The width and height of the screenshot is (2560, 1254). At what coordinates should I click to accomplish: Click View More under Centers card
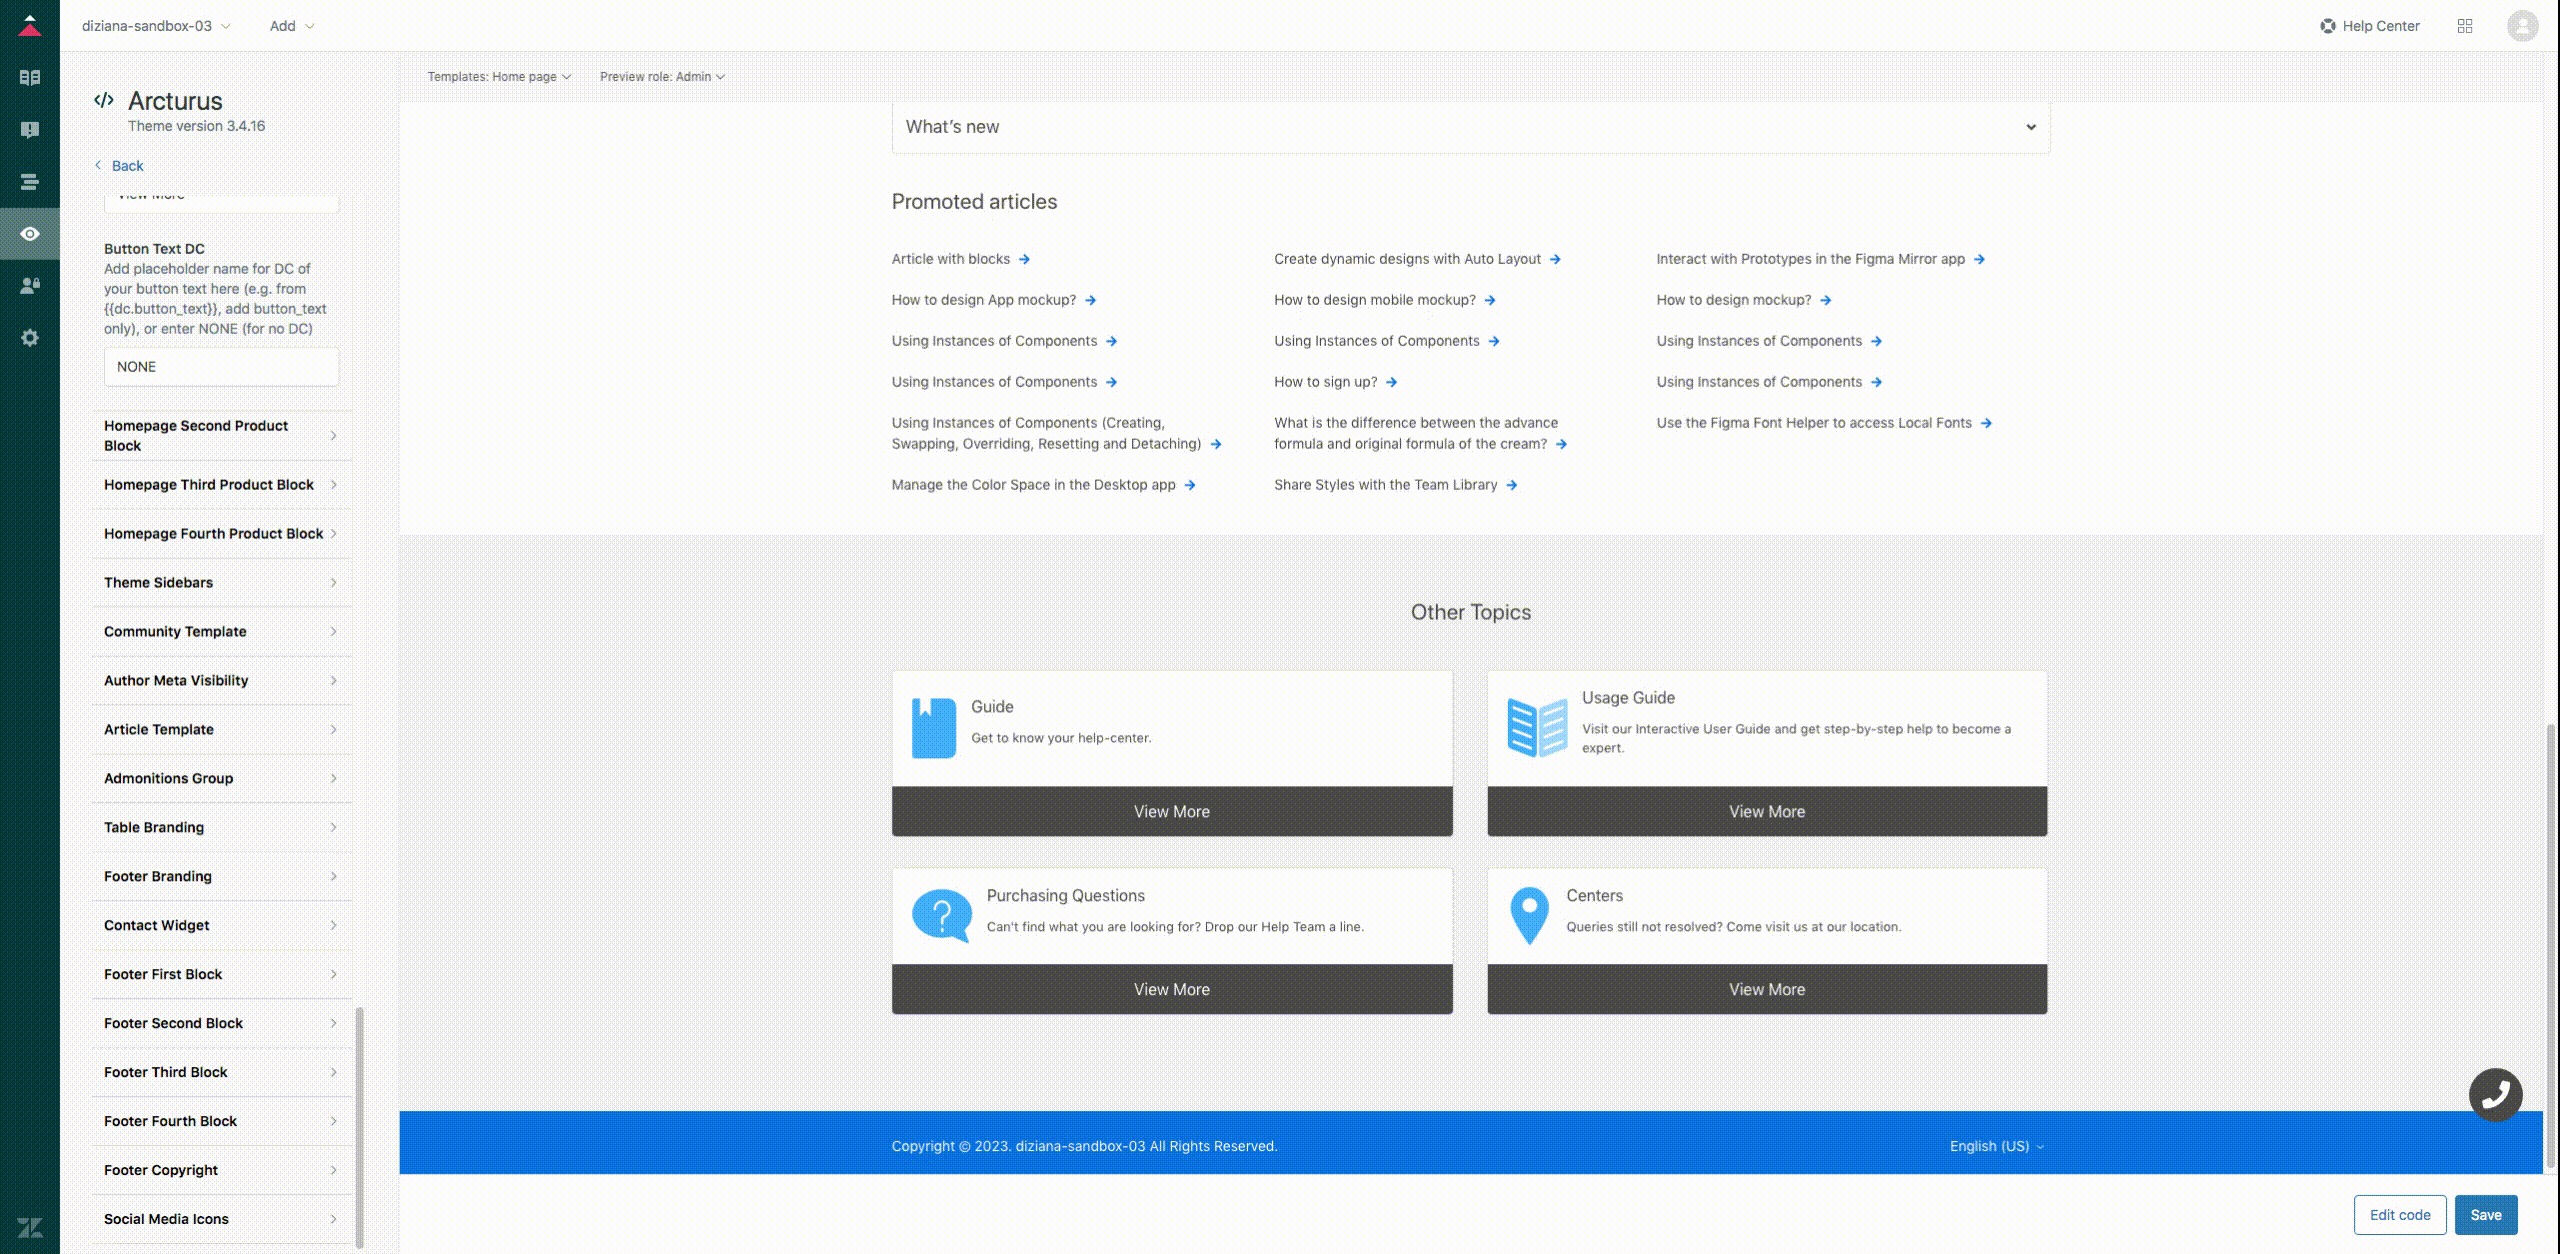pos(1767,989)
